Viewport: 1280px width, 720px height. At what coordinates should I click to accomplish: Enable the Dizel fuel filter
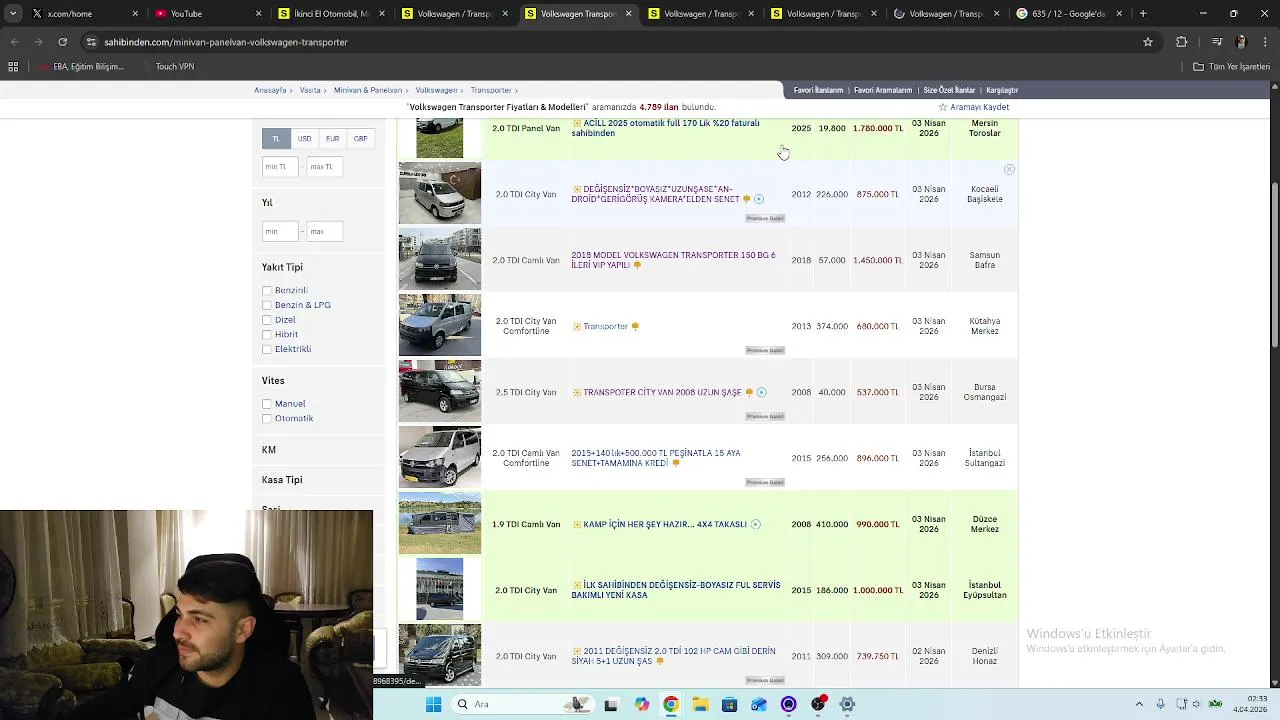(267, 320)
